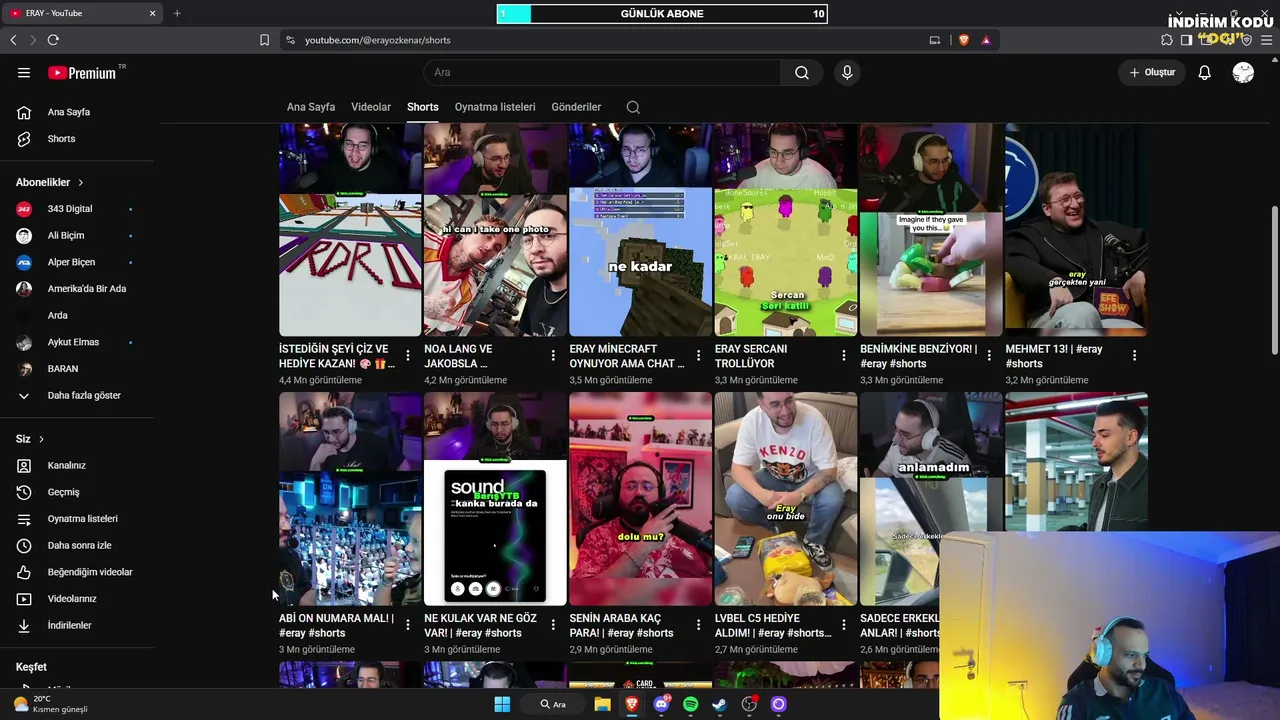Switch to the Oynatma listeleri tab

(495, 107)
